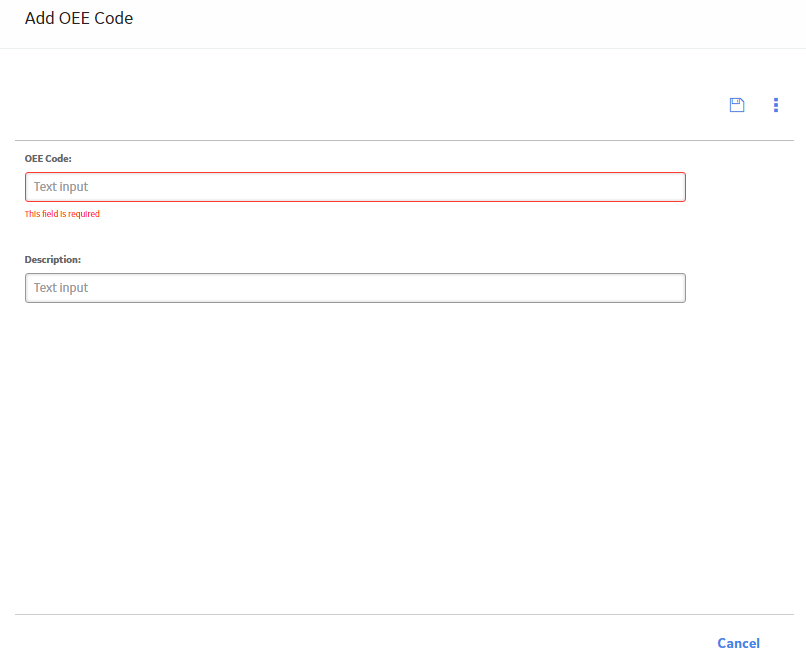Viewport: 806px width, 660px height.
Task: Focus the OEE Code text input
Action: tap(355, 187)
